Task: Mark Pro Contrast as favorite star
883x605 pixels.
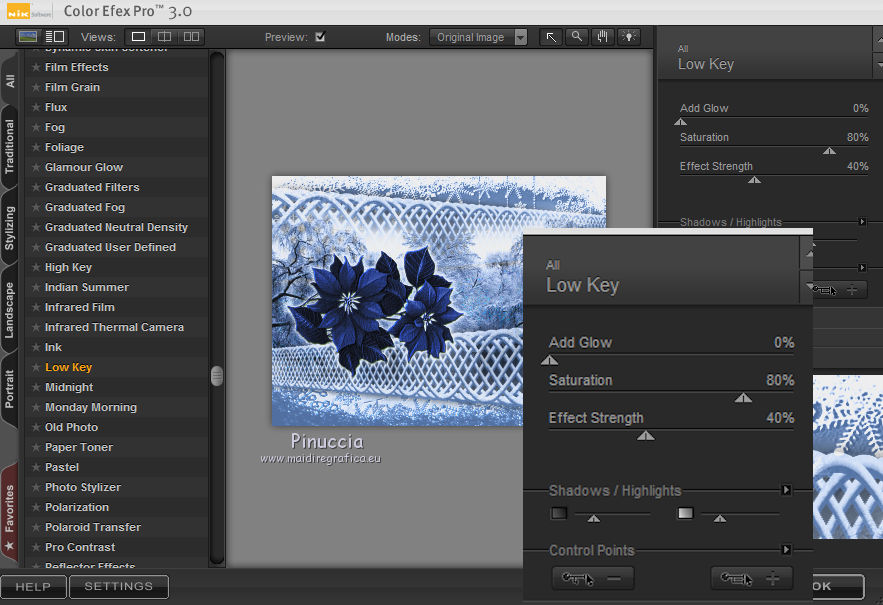Action: 36,547
